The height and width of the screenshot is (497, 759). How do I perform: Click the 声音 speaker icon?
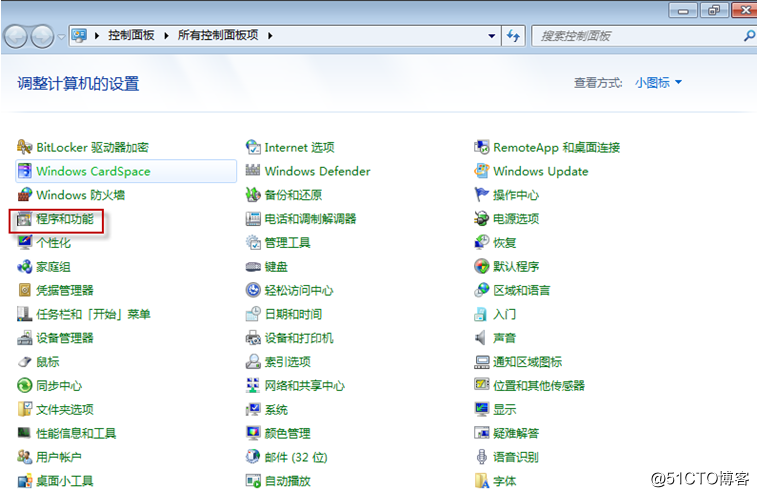482,338
